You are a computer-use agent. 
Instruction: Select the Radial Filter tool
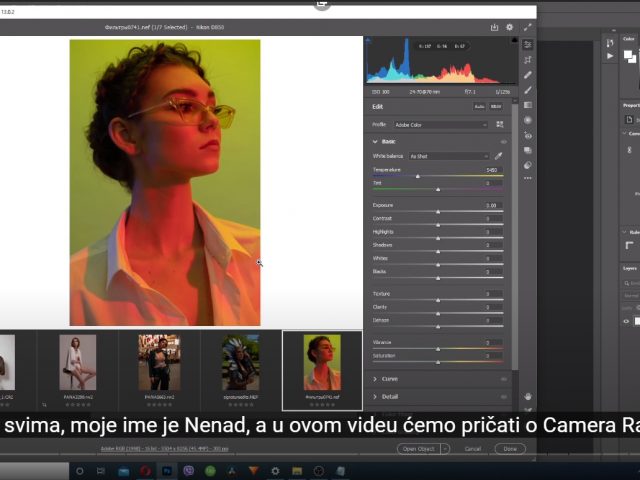click(528, 120)
